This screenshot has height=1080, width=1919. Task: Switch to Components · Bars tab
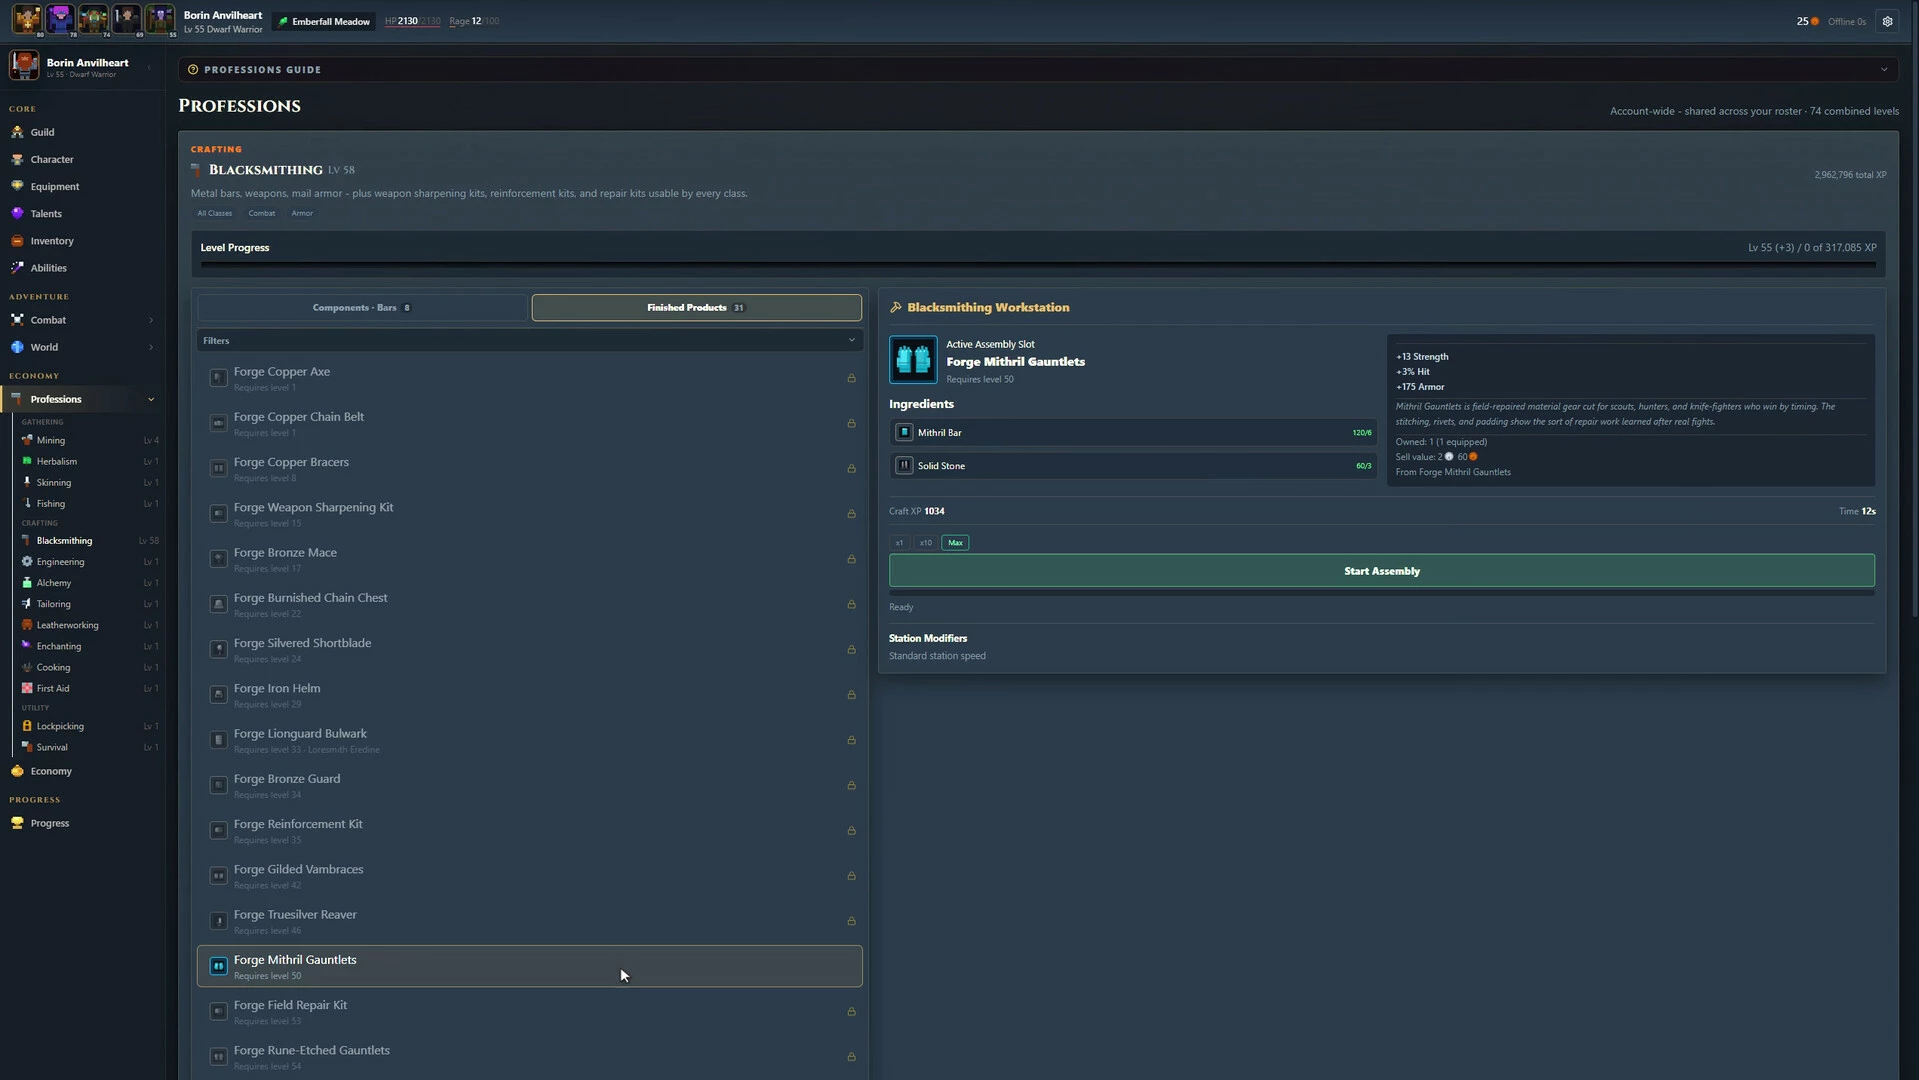click(362, 308)
